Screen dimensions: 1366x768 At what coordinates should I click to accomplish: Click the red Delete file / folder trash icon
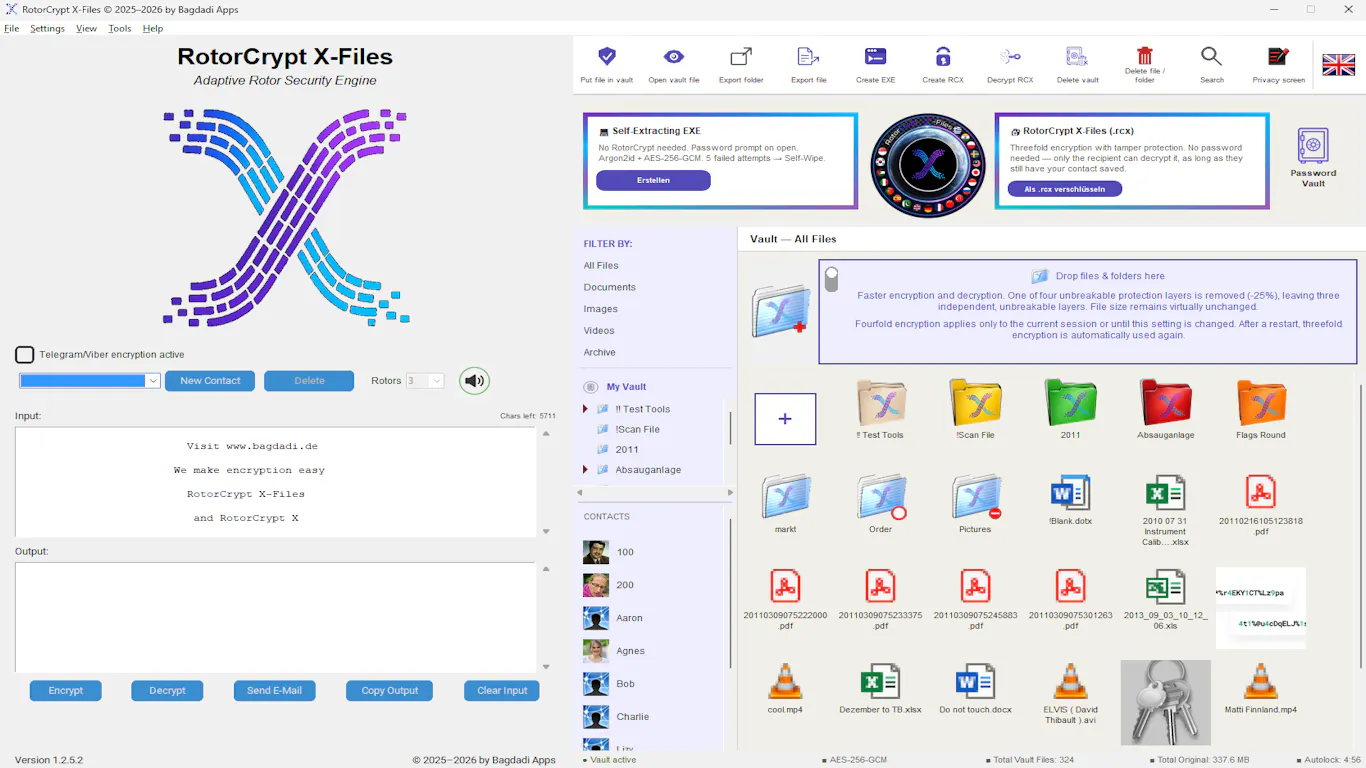click(x=1145, y=56)
